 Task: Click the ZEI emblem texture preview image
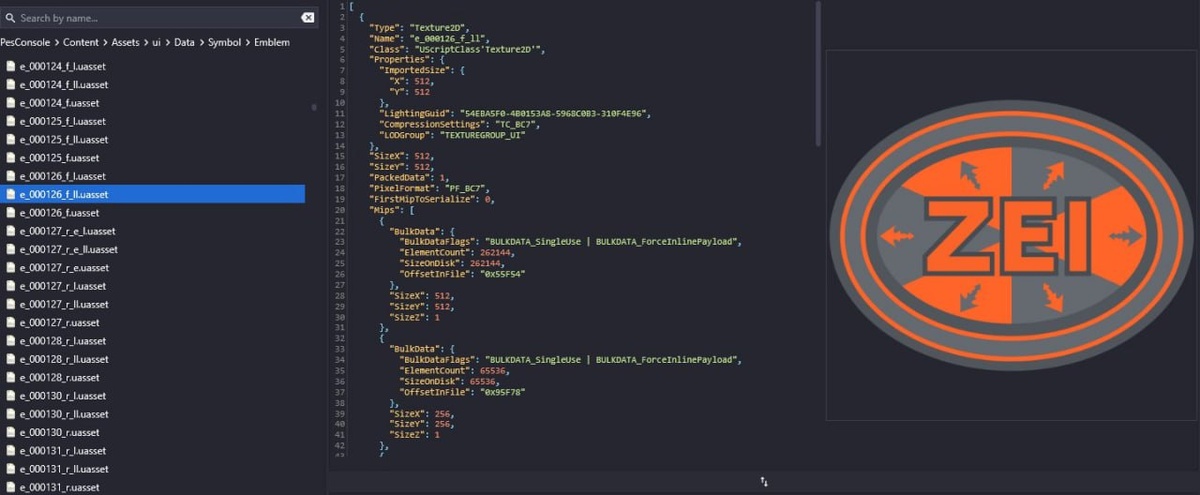[1011, 234]
